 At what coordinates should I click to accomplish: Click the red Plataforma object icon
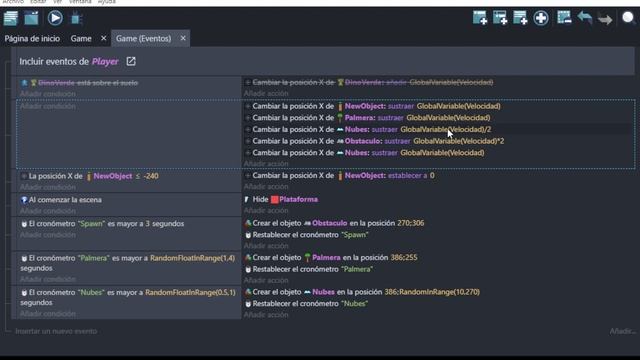(274, 200)
